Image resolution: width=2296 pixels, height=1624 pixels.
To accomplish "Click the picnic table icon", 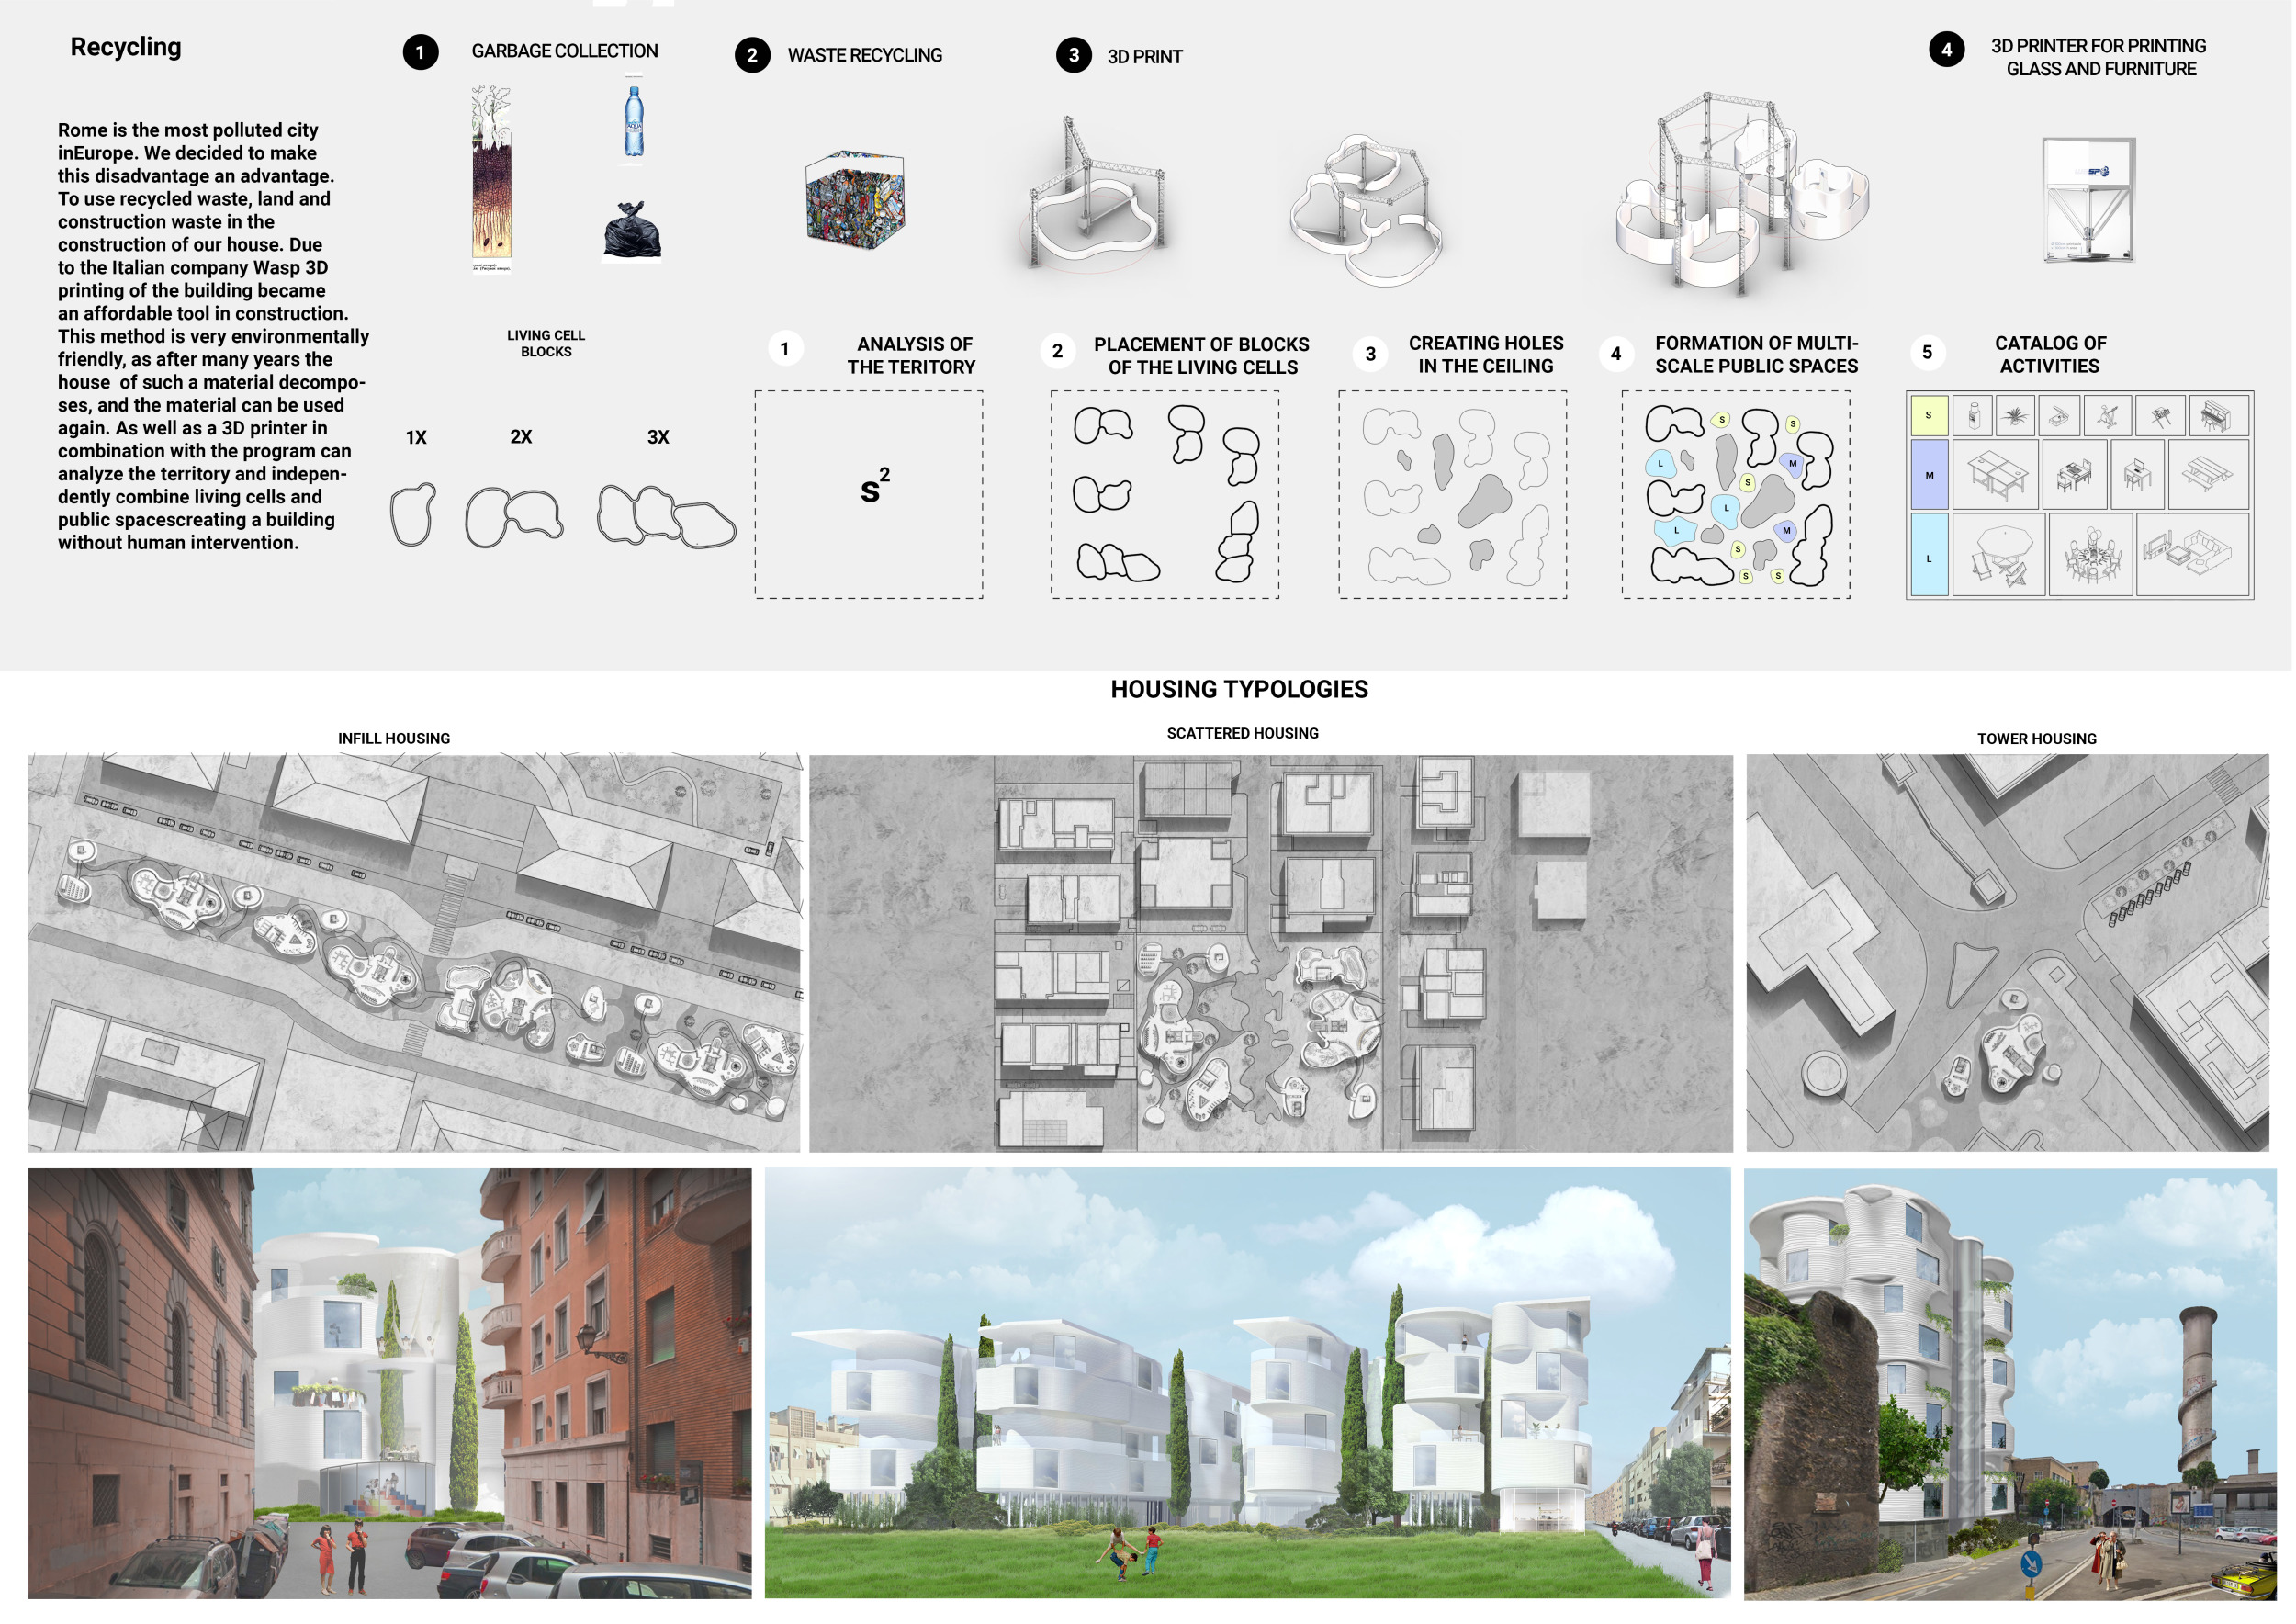I will (x=2208, y=474).
